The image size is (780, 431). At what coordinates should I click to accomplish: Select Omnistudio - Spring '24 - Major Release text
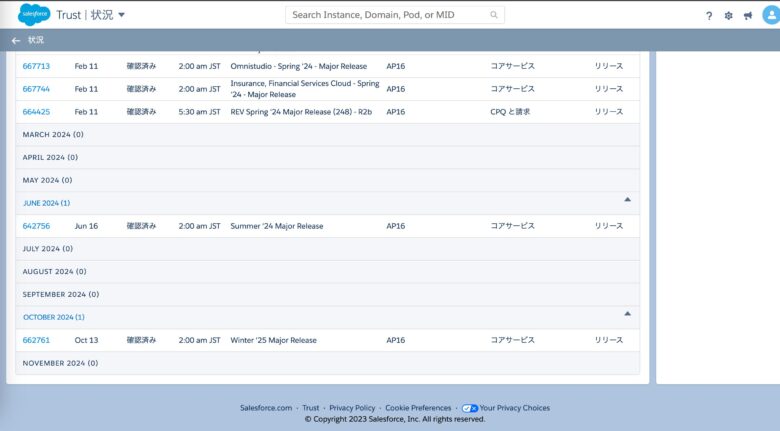pos(298,66)
